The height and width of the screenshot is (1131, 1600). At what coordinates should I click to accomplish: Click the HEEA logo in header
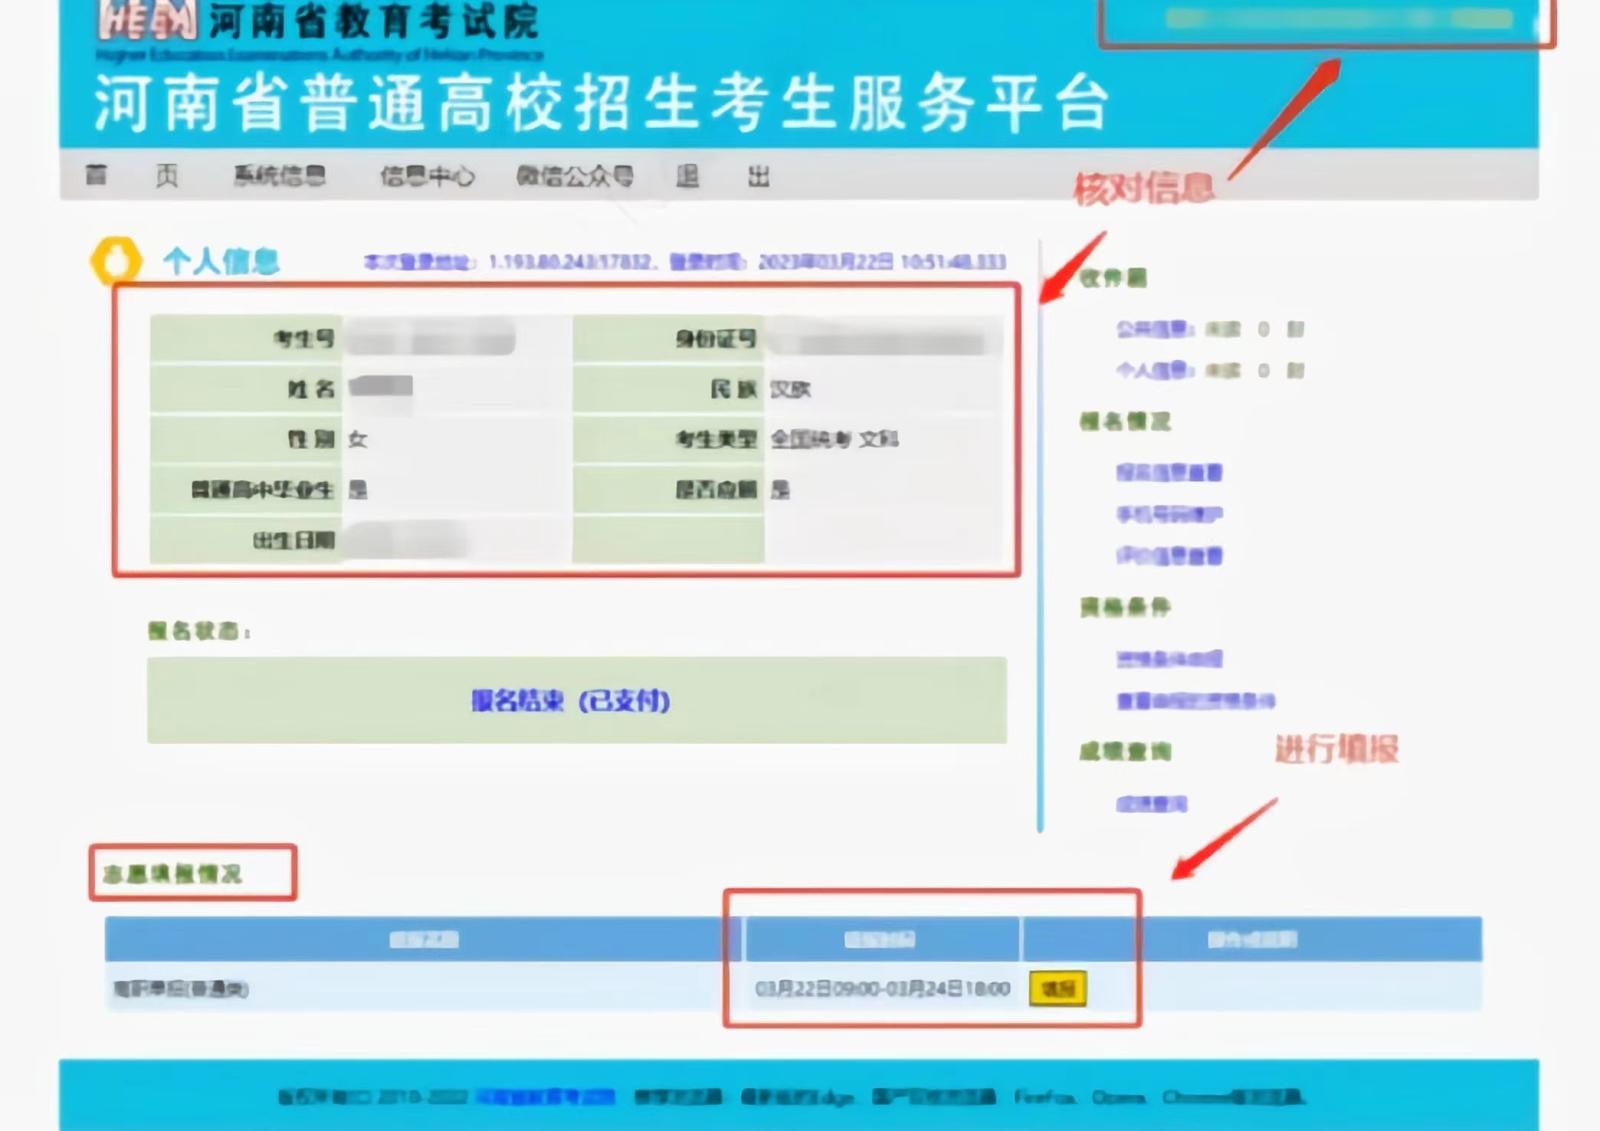pyautogui.click(x=146, y=20)
